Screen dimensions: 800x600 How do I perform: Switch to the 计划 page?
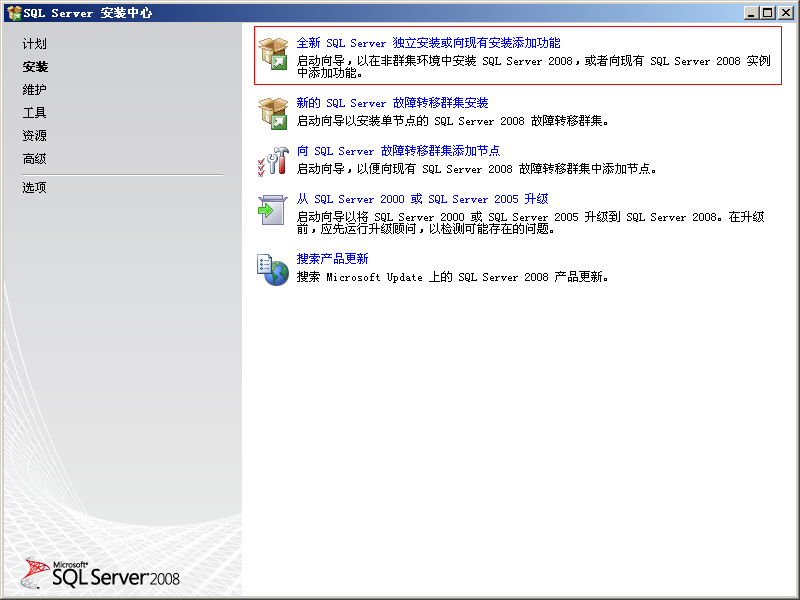[x=34, y=44]
